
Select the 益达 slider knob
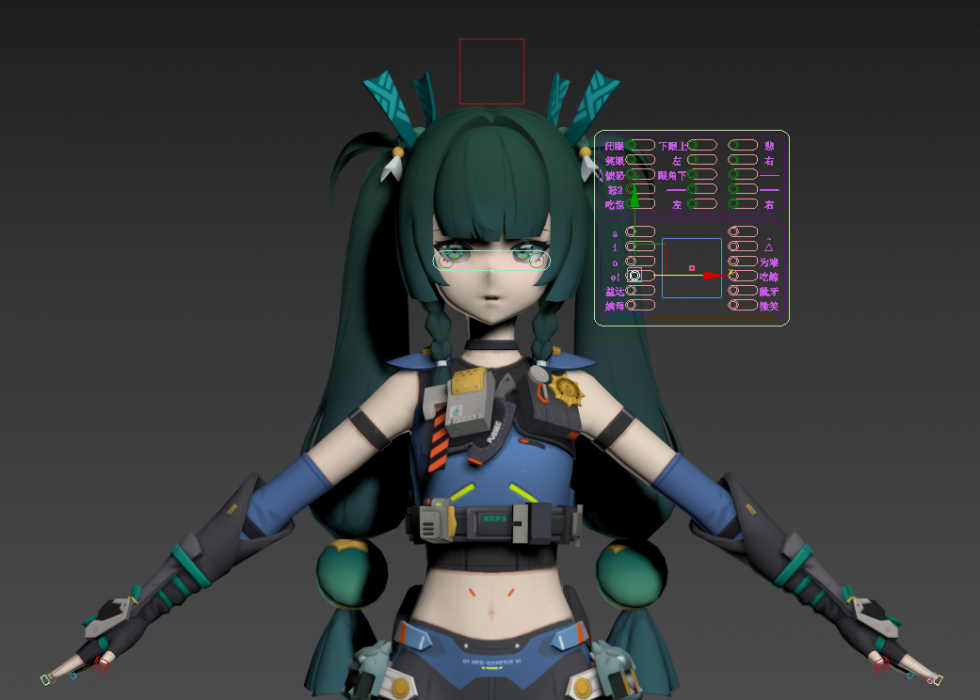coord(631,291)
